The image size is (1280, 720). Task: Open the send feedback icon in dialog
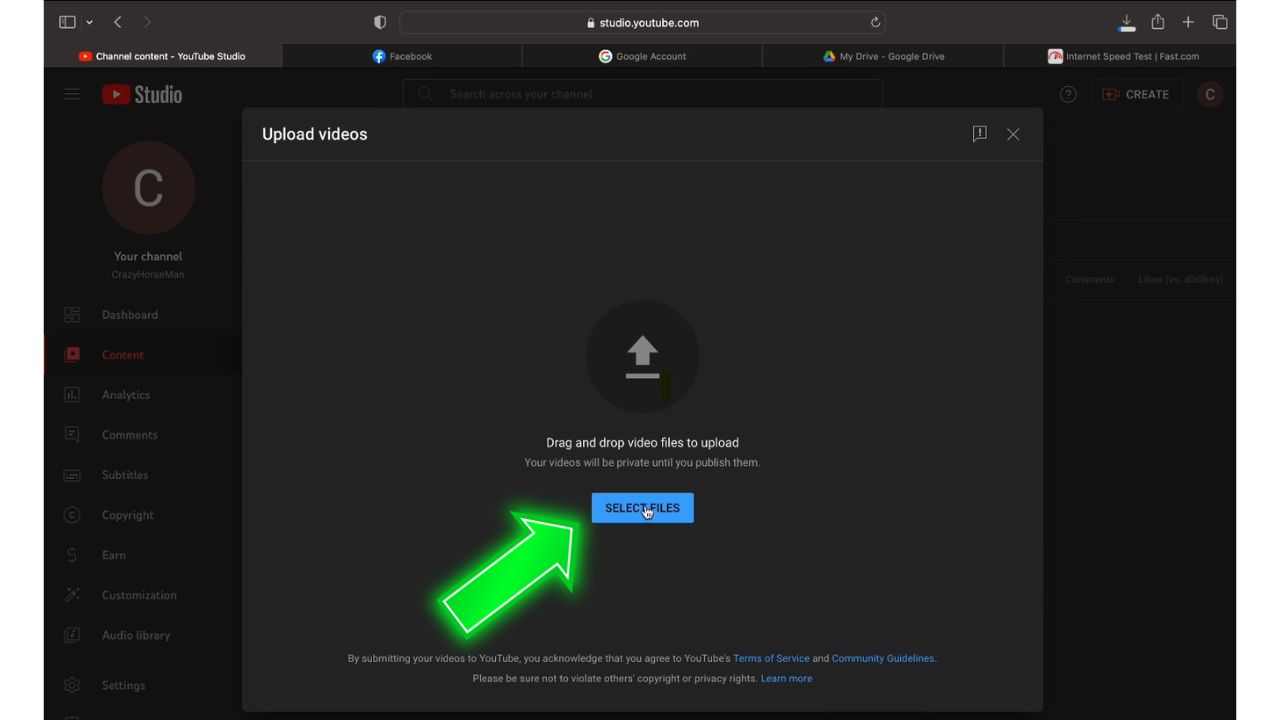[980, 134]
